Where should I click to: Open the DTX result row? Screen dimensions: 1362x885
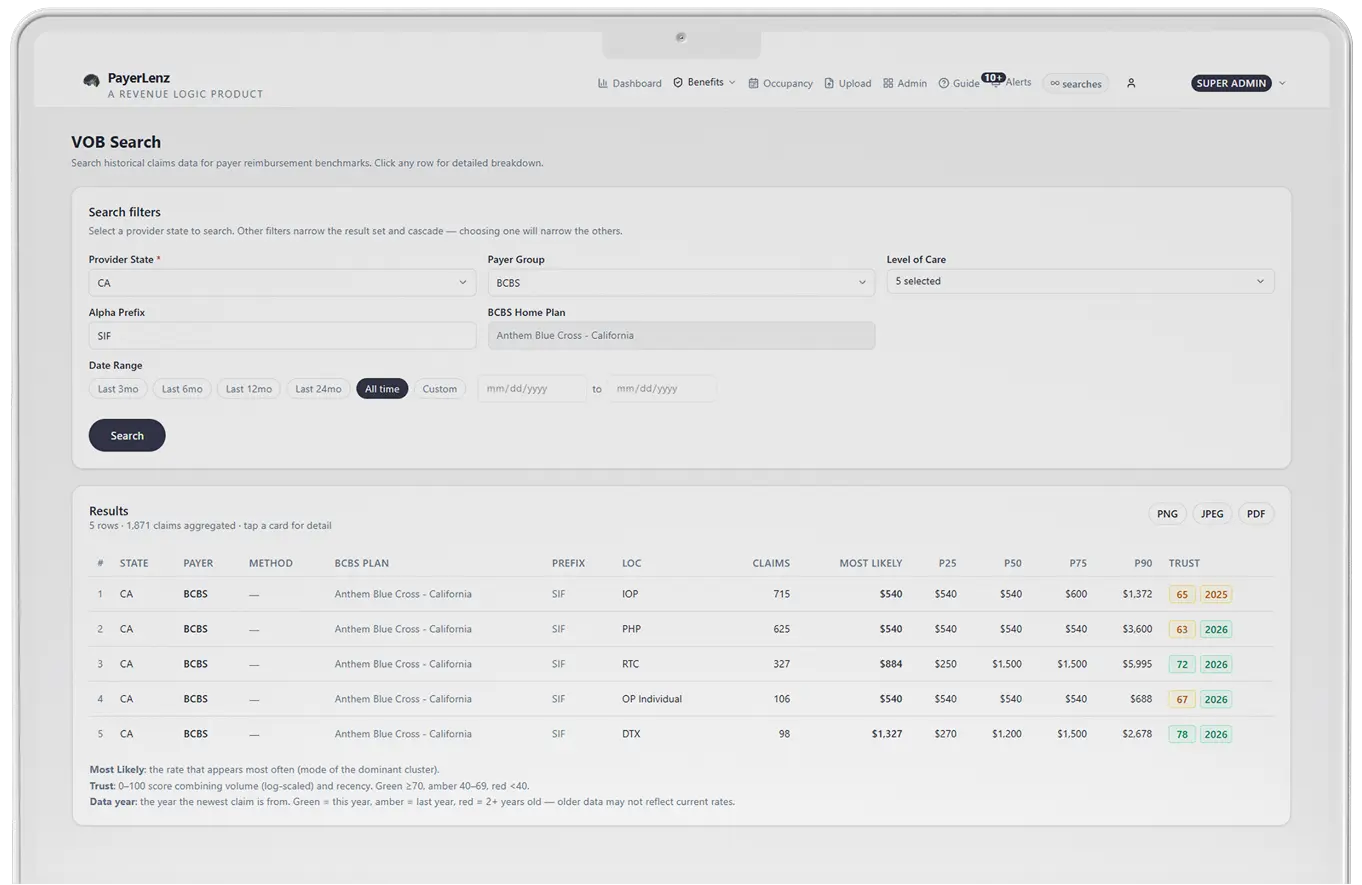click(681, 734)
